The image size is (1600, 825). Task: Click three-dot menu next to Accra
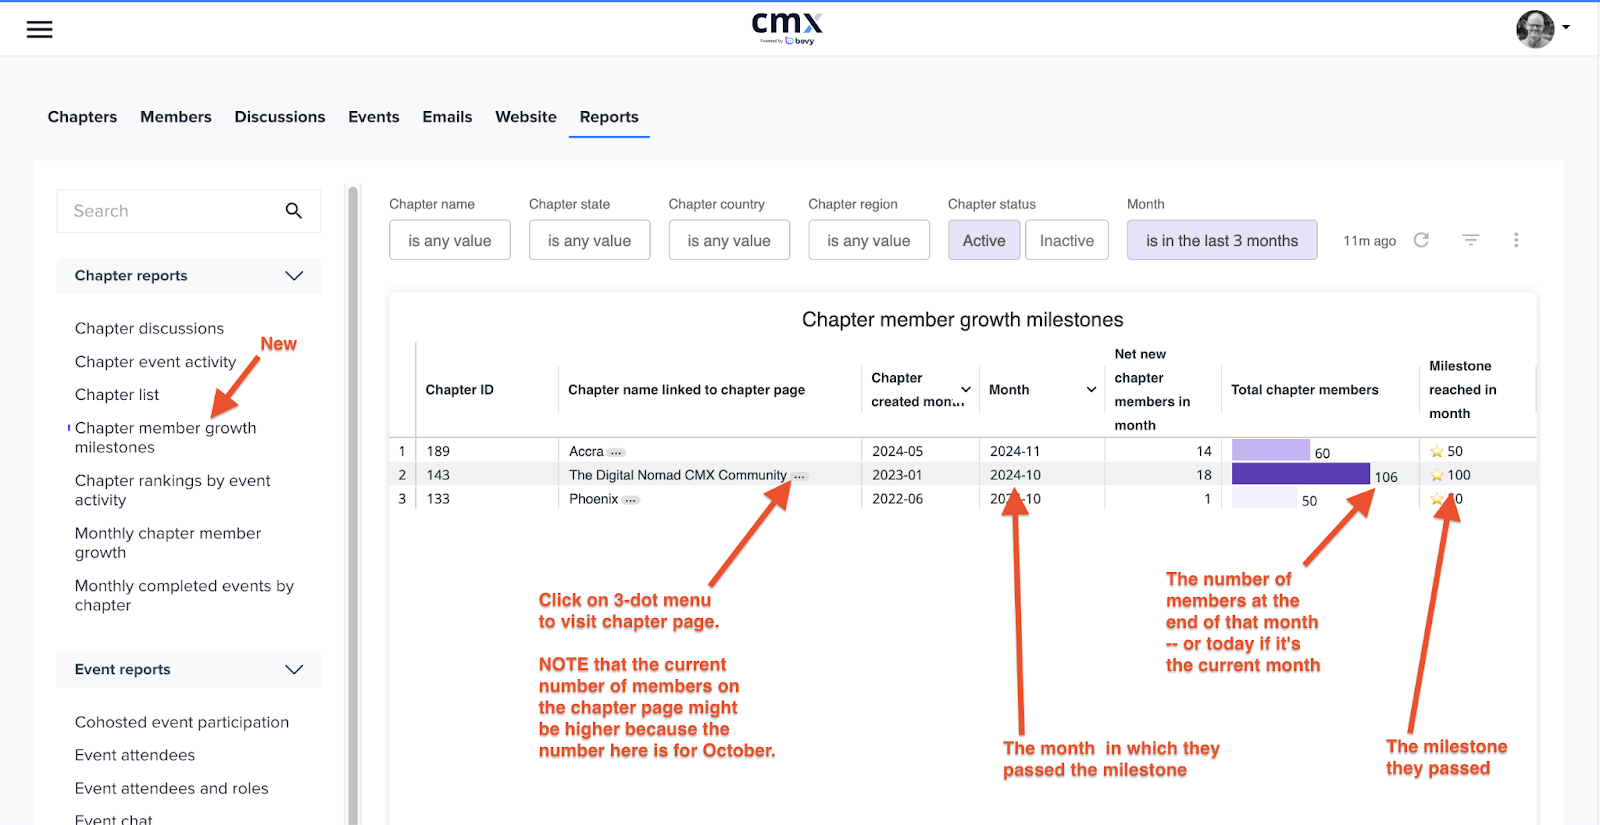pos(617,452)
